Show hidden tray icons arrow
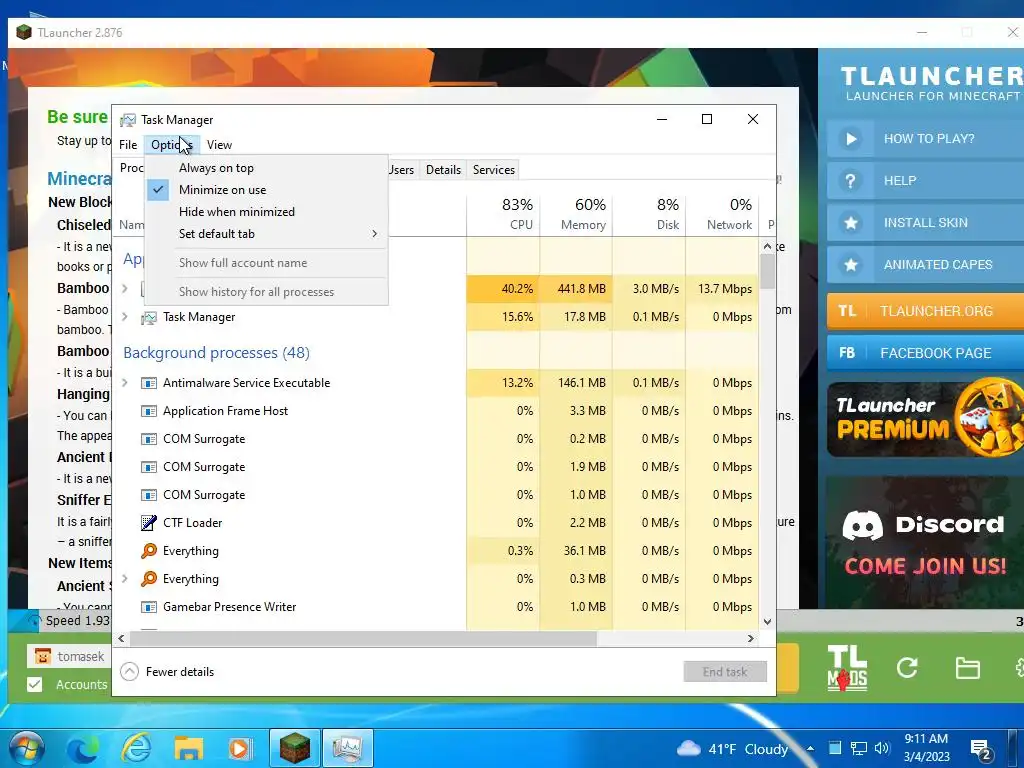1024x768 pixels. pyautogui.click(x=810, y=748)
